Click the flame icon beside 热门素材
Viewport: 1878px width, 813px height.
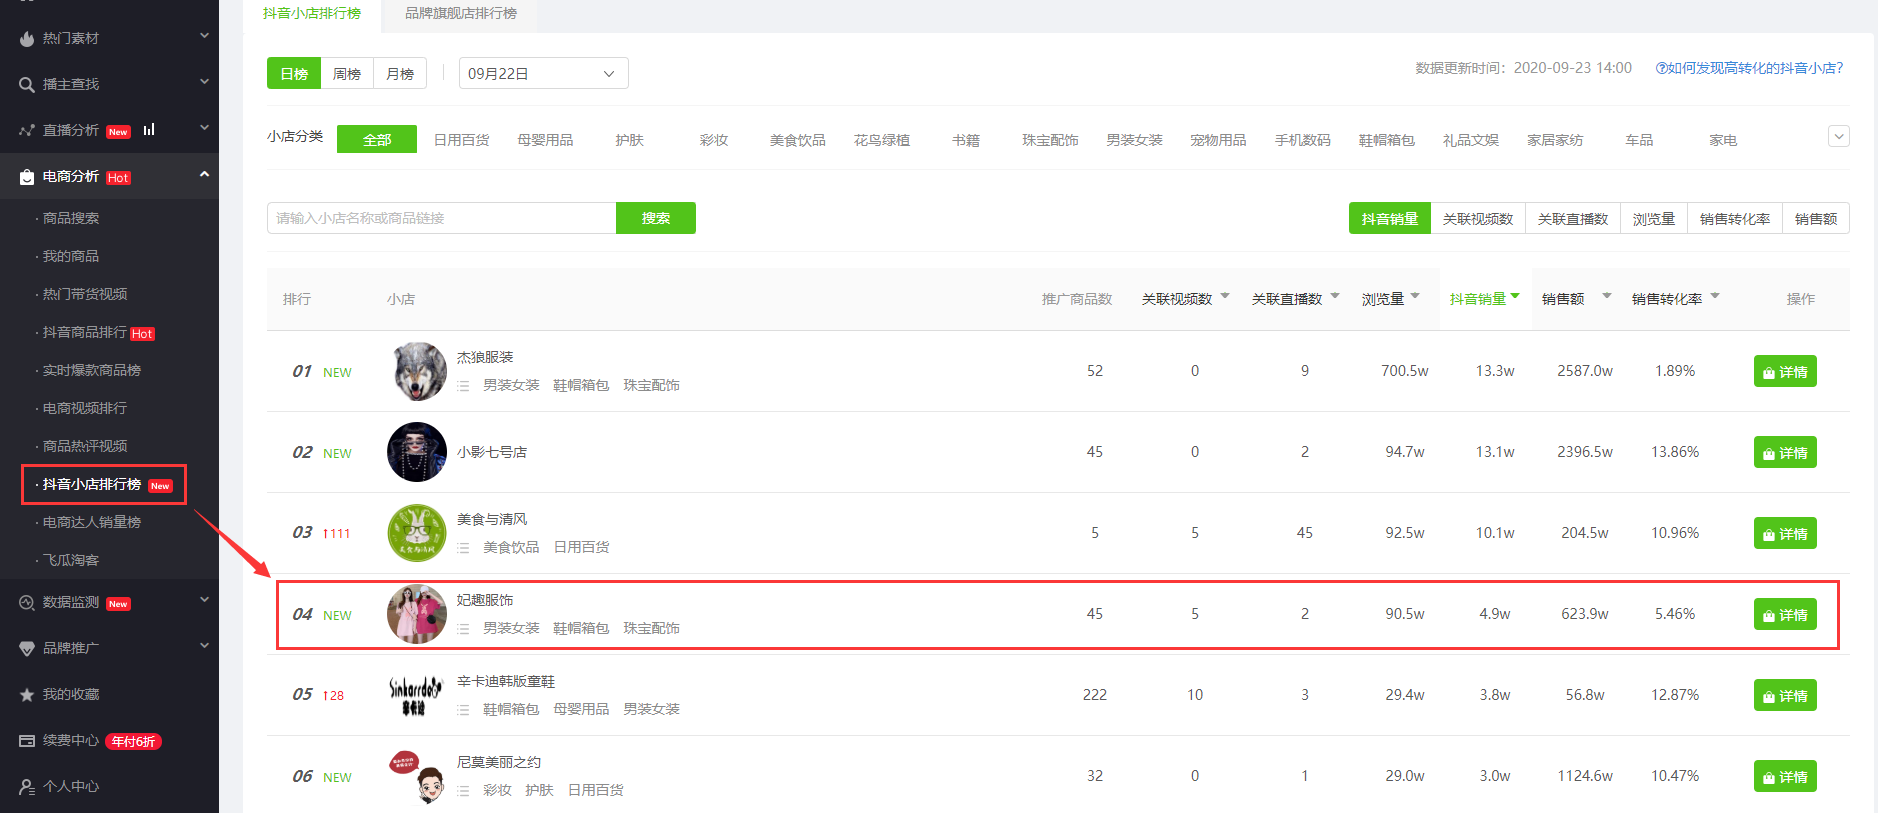click(x=27, y=39)
